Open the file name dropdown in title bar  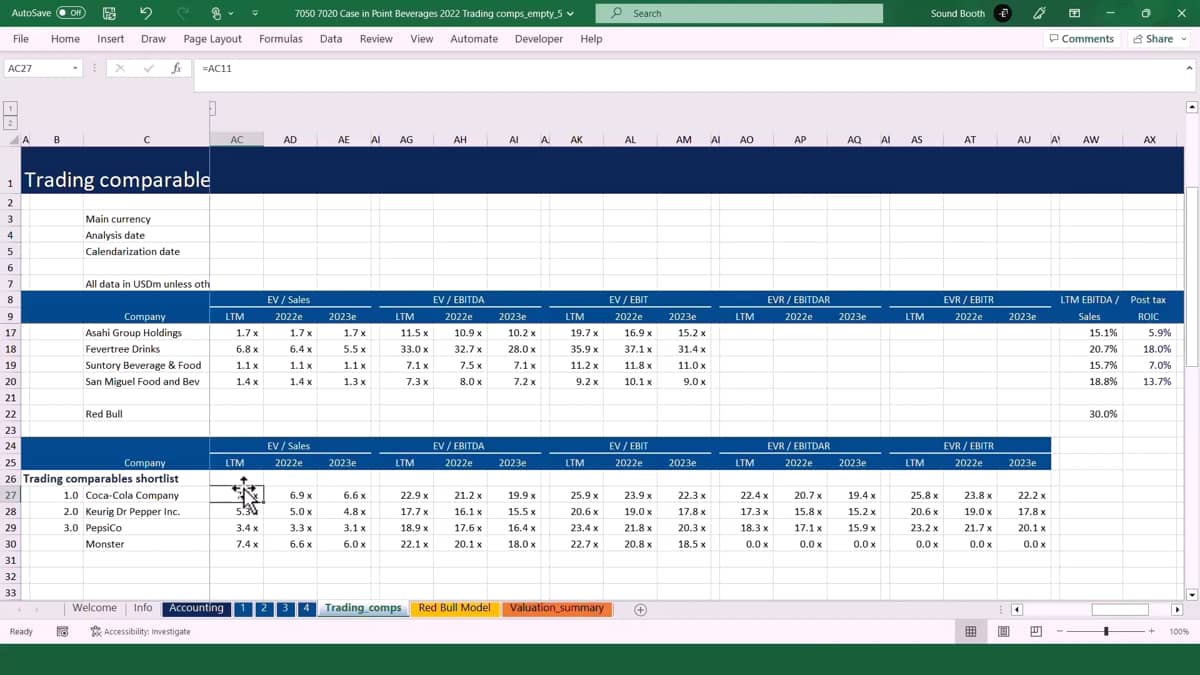tap(570, 14)
